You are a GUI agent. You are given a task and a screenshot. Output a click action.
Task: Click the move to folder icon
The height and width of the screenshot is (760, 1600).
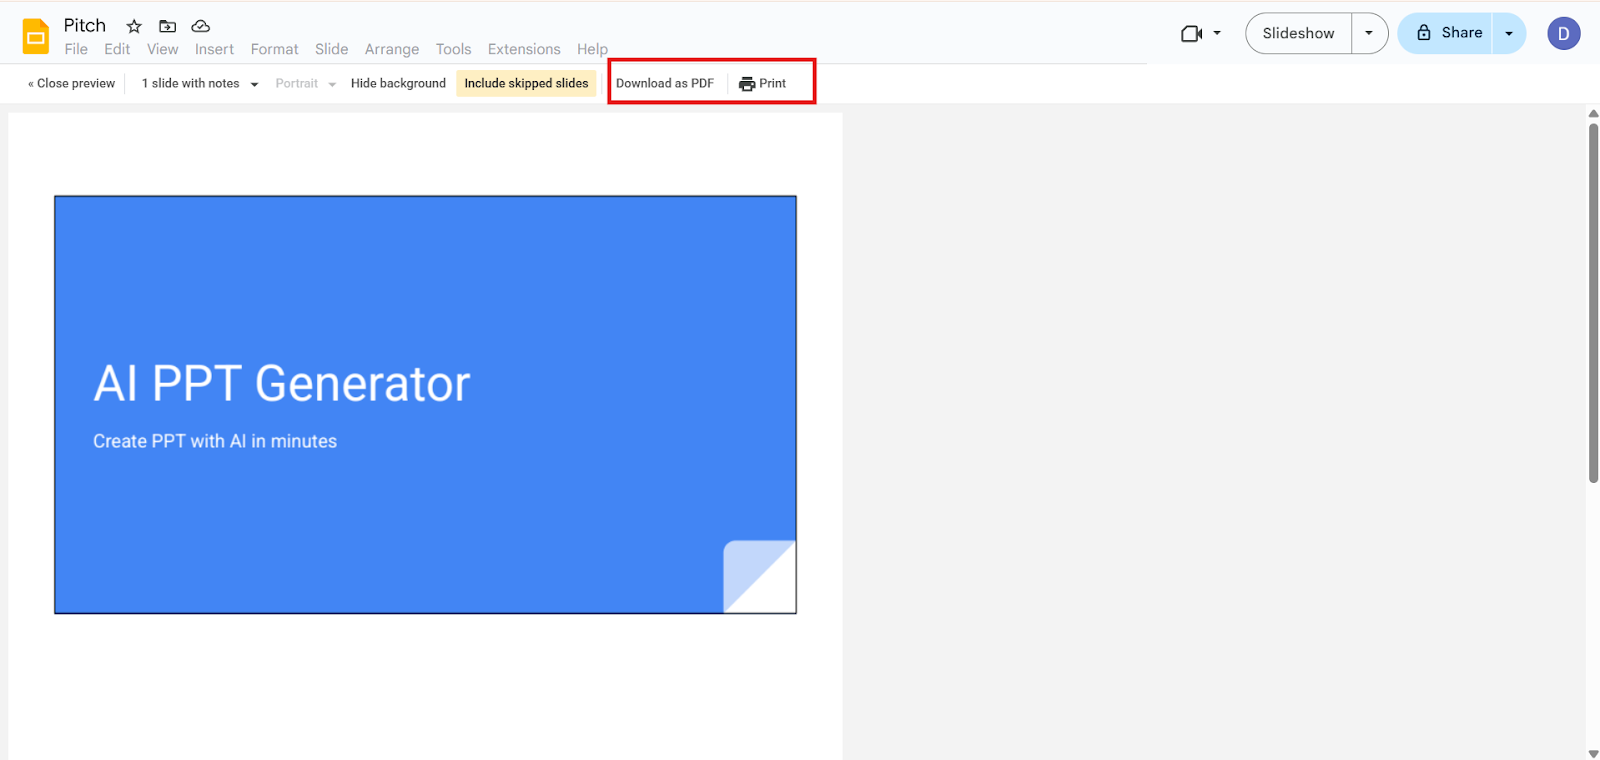(167, 26)
